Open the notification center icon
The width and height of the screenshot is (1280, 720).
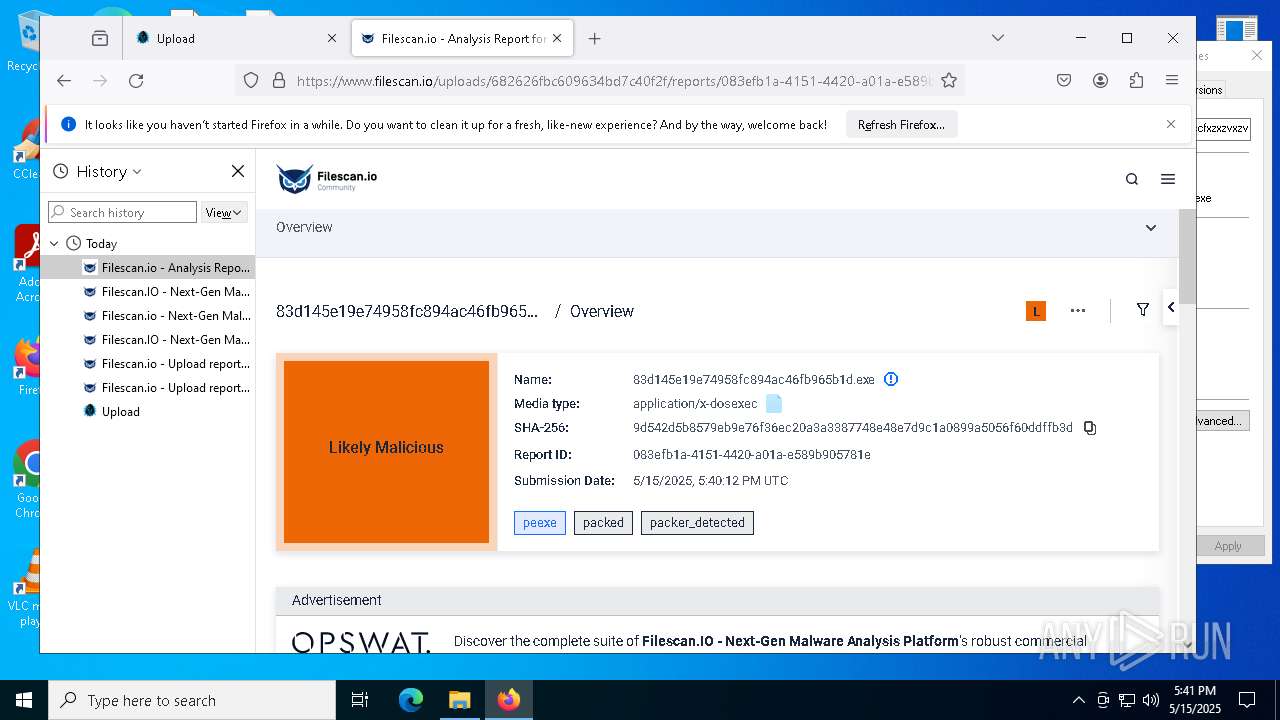click(x=1247, y=700)
